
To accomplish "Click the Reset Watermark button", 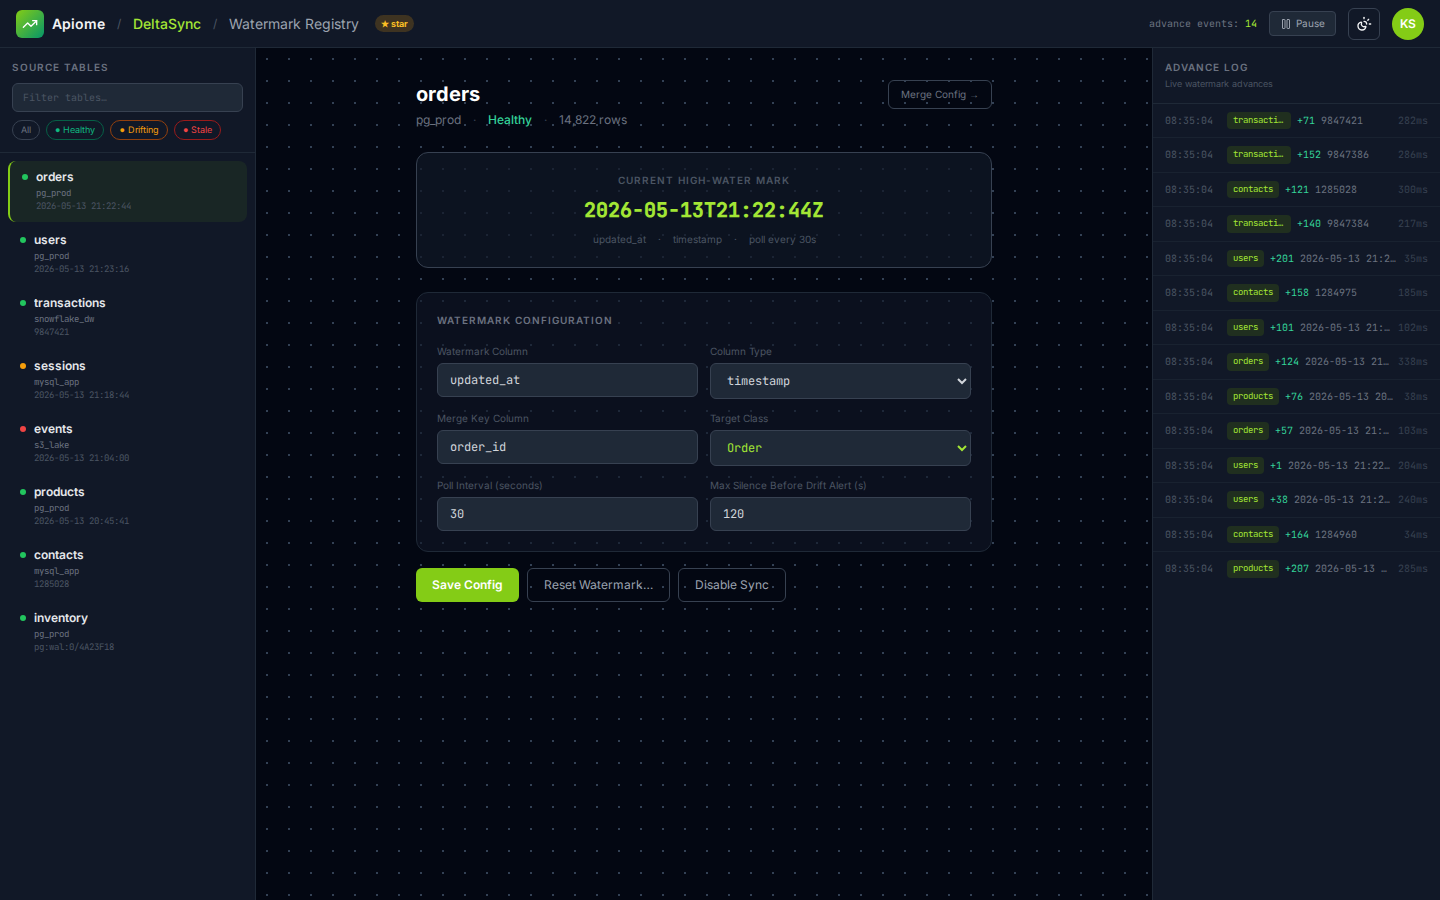I will click(x=598, y=585).
